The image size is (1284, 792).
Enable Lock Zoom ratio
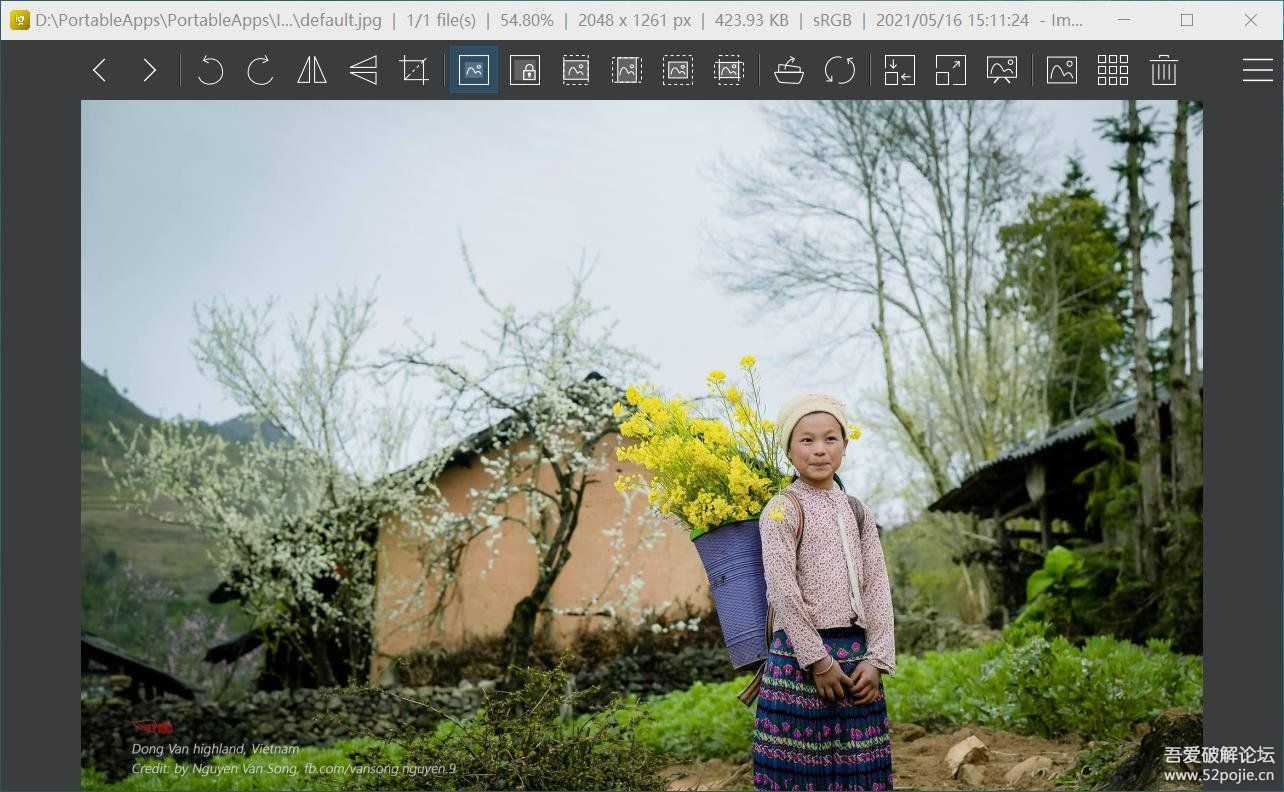(524, 70)
